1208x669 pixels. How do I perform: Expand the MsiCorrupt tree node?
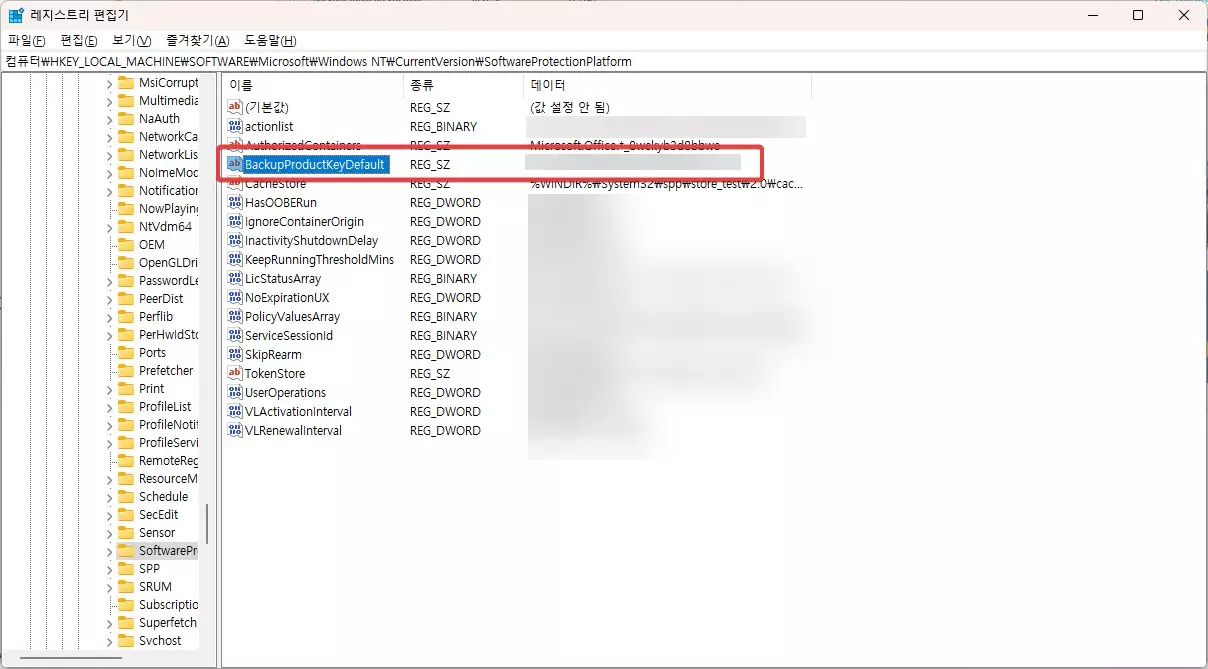pyautogui.click(x=109, y=82)
